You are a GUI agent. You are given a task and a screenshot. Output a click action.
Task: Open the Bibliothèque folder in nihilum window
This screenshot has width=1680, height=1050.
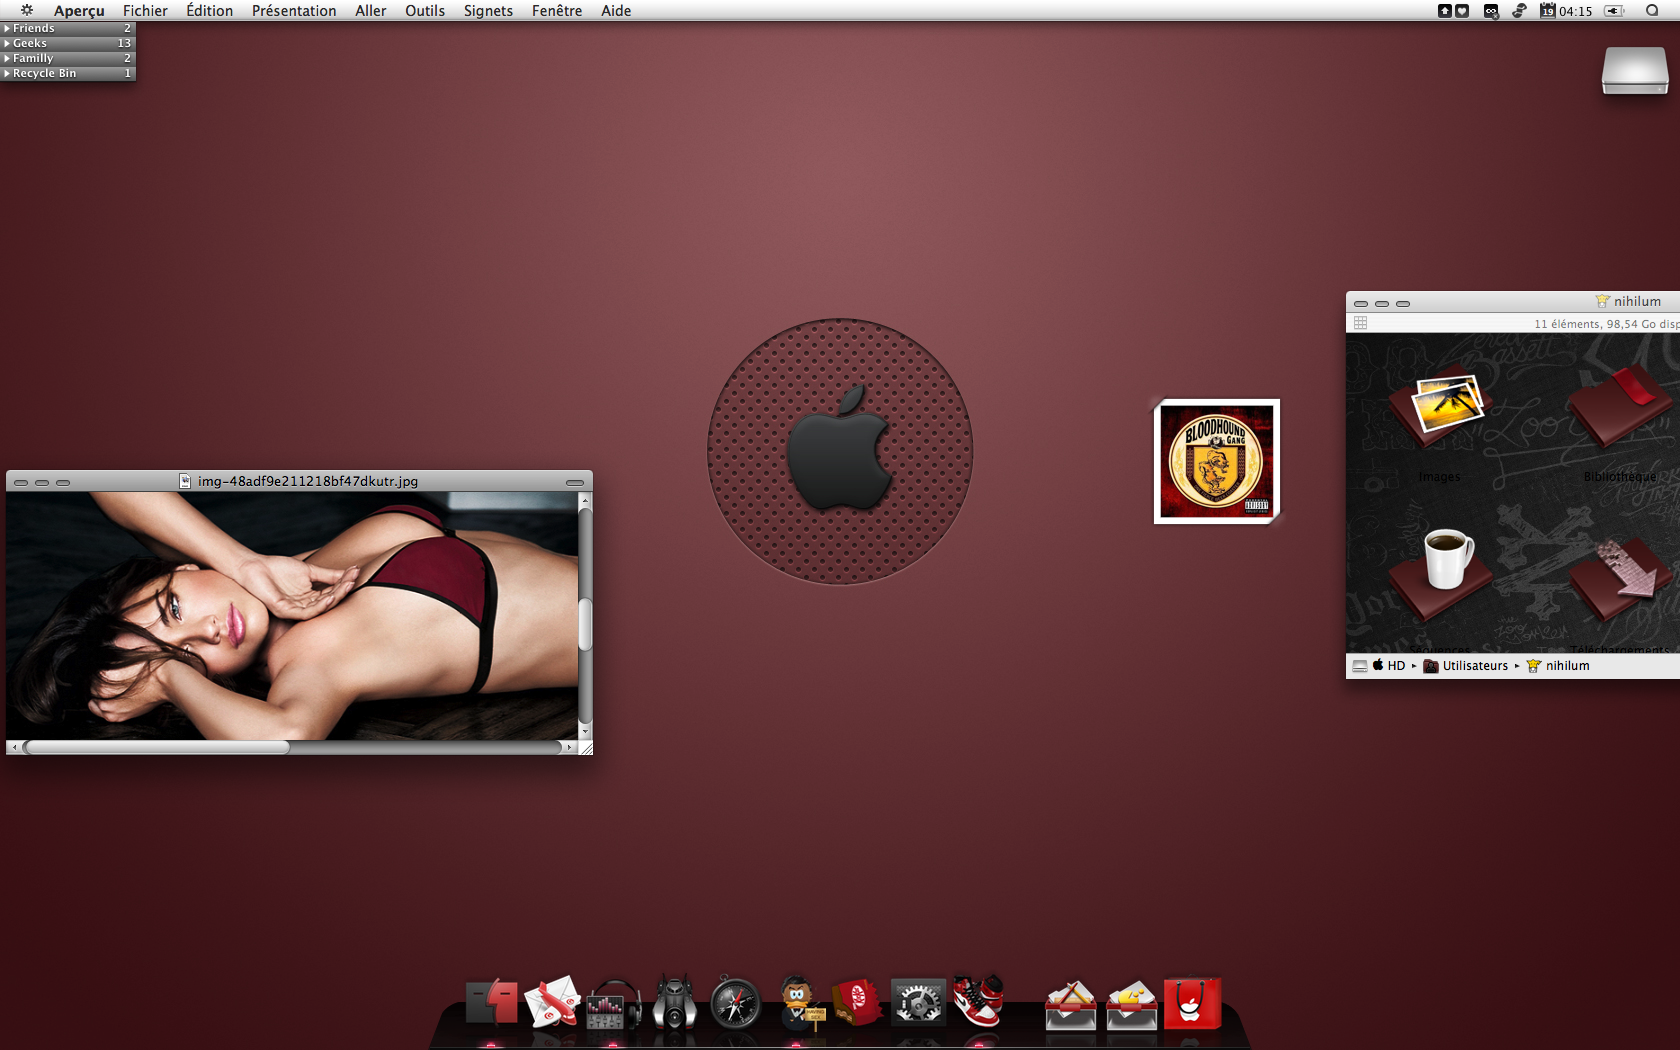[x=1620, y=406]
